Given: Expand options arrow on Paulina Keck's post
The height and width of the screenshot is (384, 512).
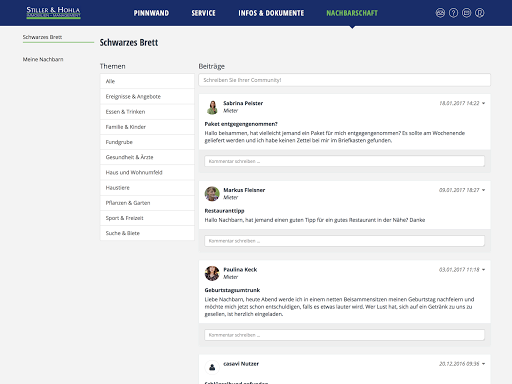Looking at the screenshot, I should click(484, 269).
